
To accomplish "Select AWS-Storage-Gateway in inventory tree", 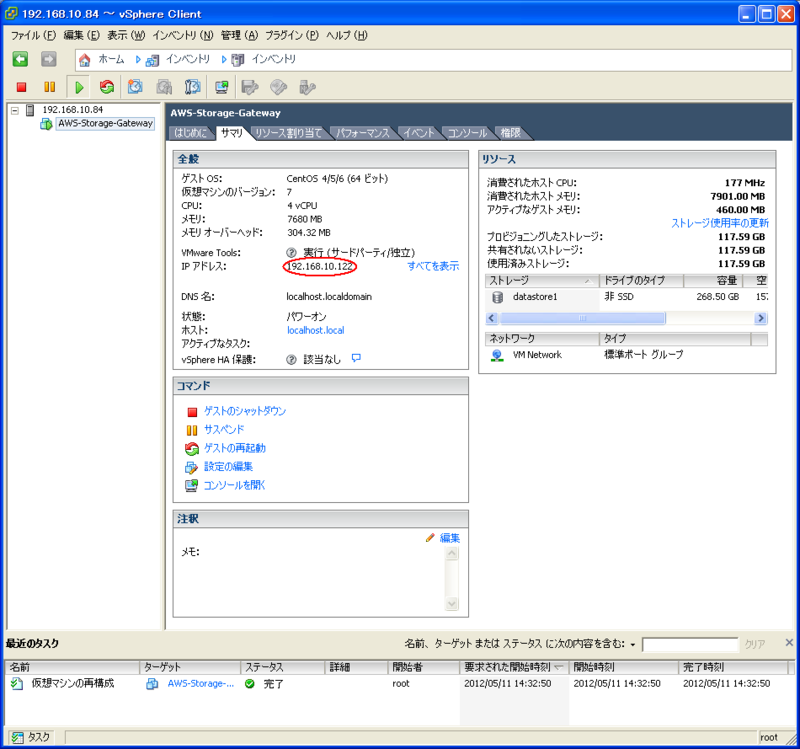I will pos(105,123).
